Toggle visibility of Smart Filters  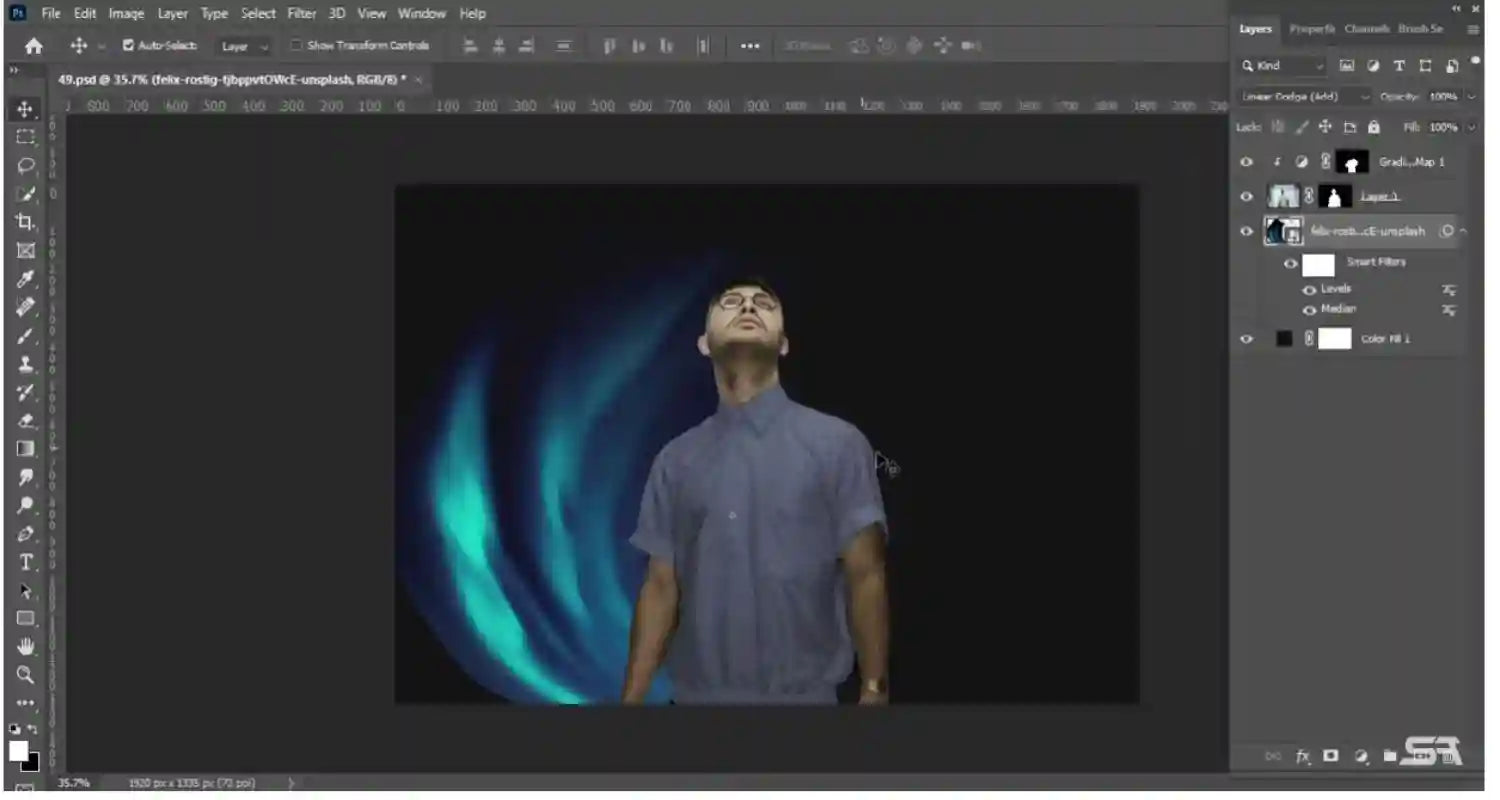[1290, 264]
